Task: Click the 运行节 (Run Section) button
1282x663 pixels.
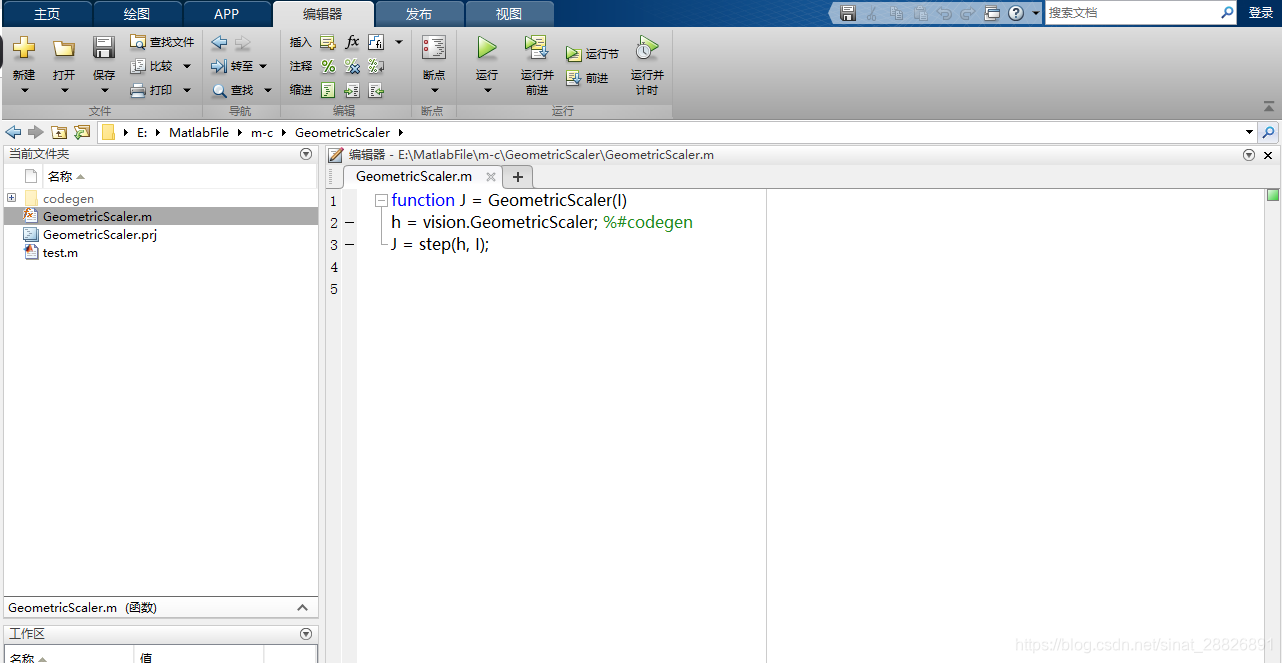Action: pyautogui.click(x=592, y=54)
